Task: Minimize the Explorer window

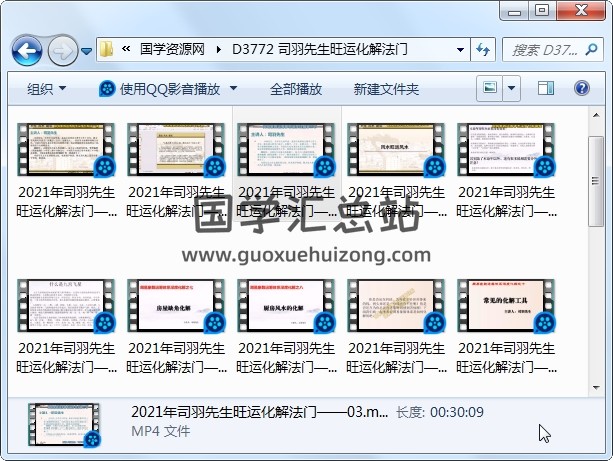Action: point(514,11)
